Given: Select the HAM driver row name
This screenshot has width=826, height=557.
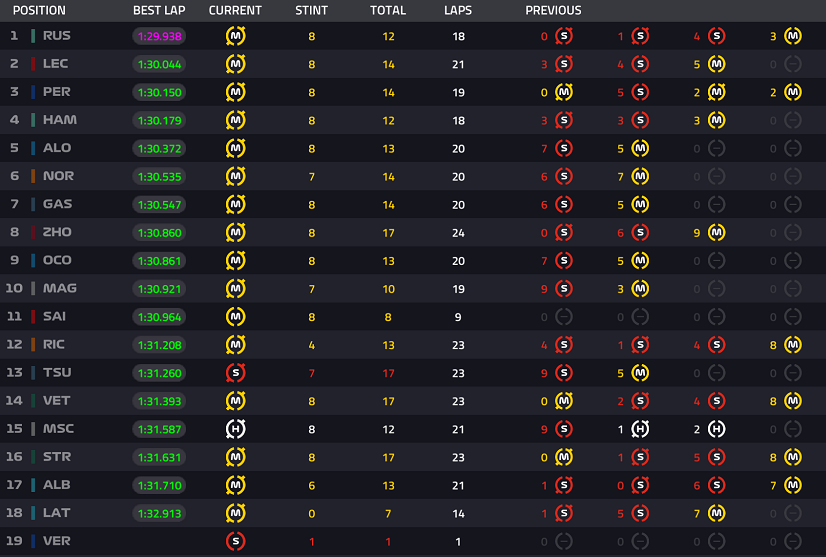Looking at the screenshot, I should 60,120.
